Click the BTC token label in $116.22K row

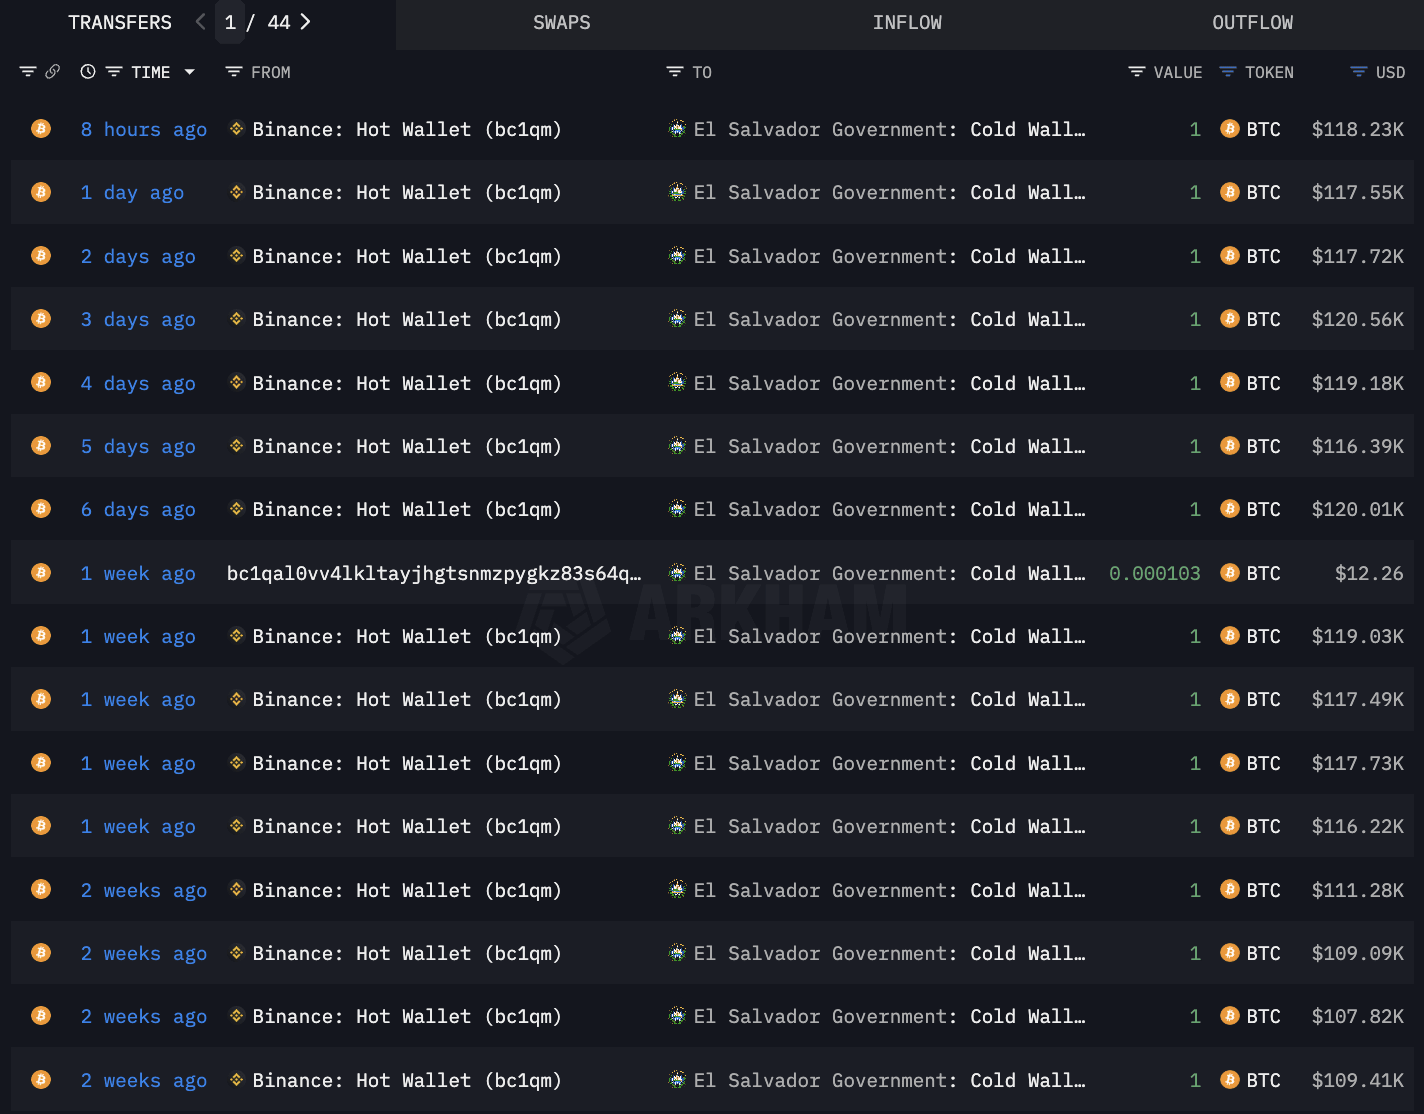(1263, 826)
